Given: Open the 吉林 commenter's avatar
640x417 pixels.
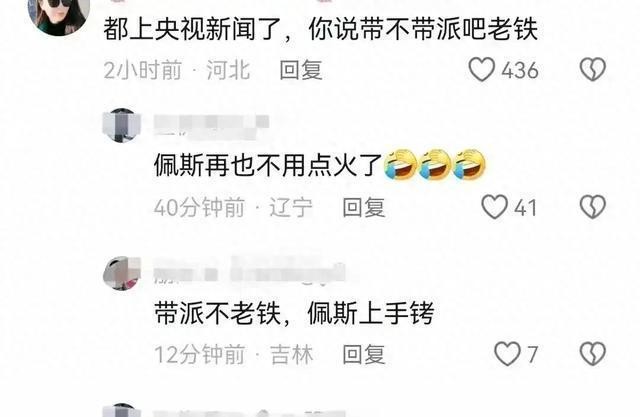Looking at the screenshot, I should [121, 273].
